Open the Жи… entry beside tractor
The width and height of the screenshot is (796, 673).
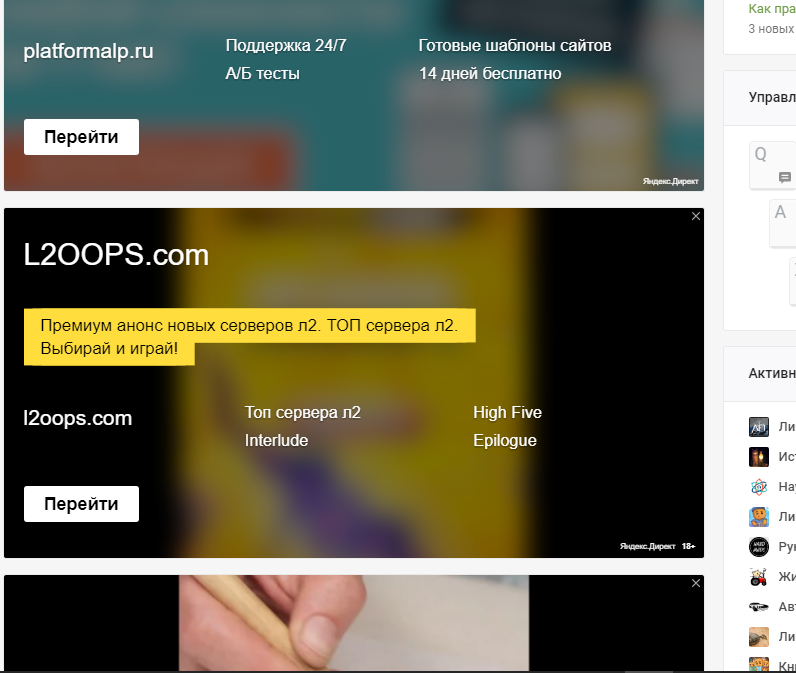(787, 577)
